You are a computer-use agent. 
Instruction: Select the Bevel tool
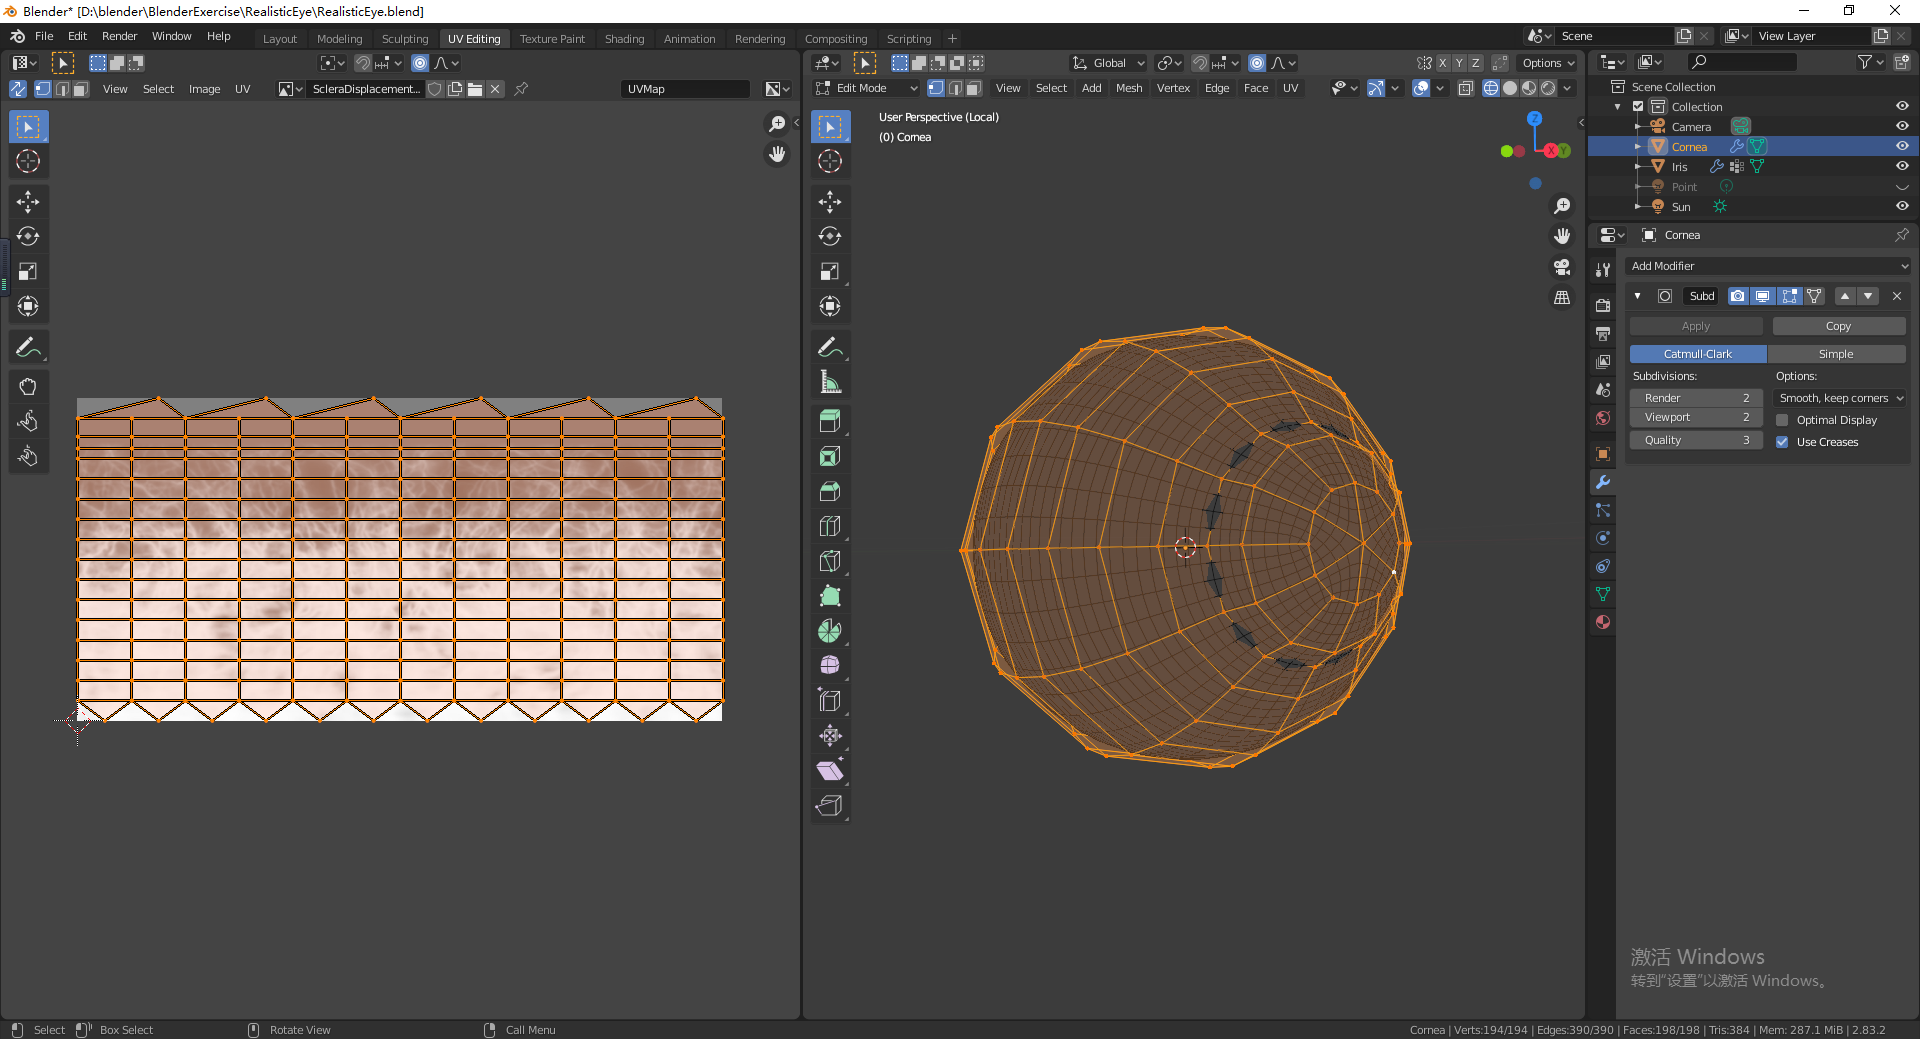[829, 491]
